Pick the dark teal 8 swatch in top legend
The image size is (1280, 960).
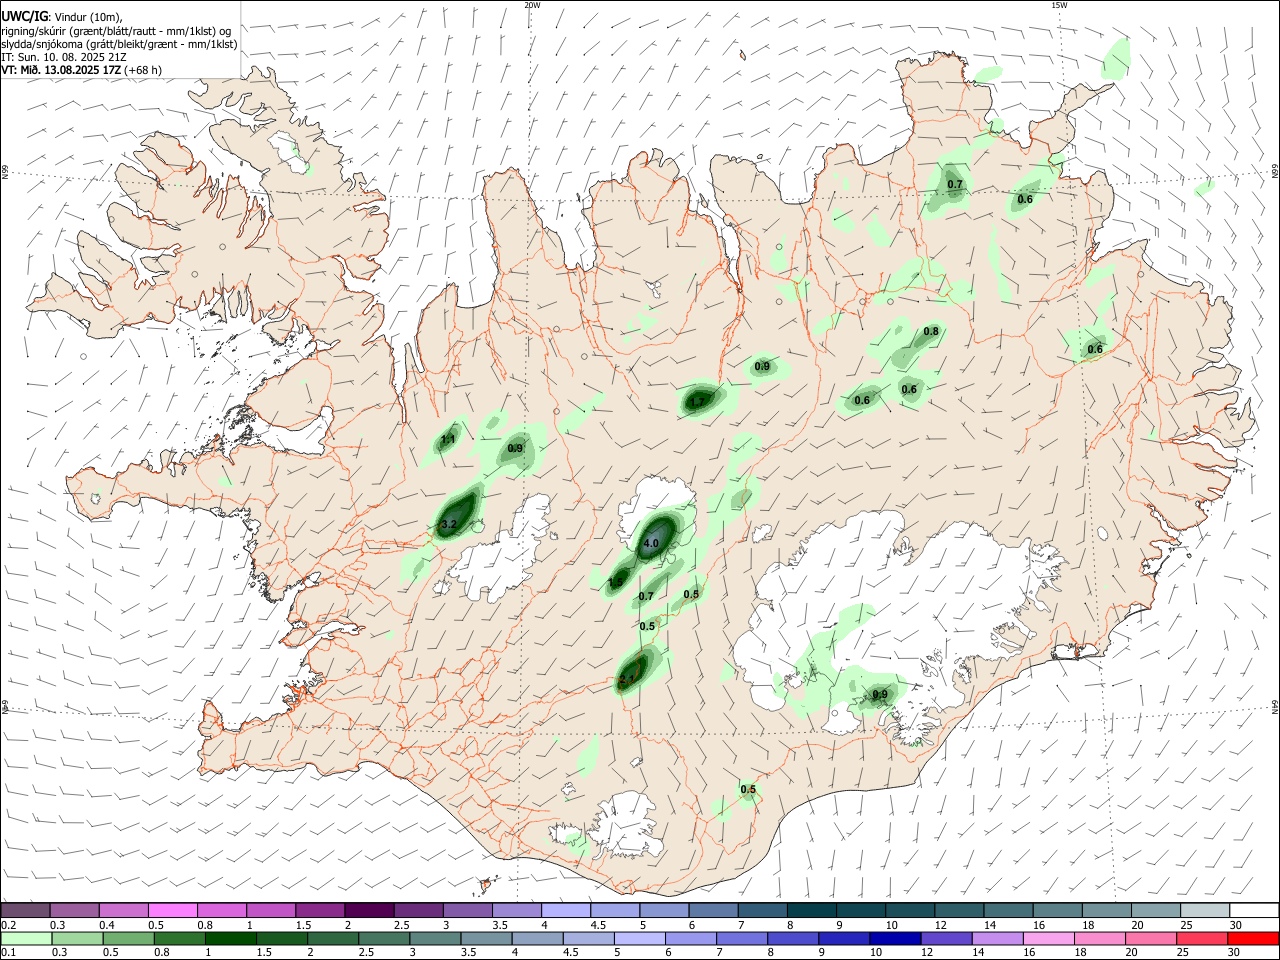click(810, 910)
